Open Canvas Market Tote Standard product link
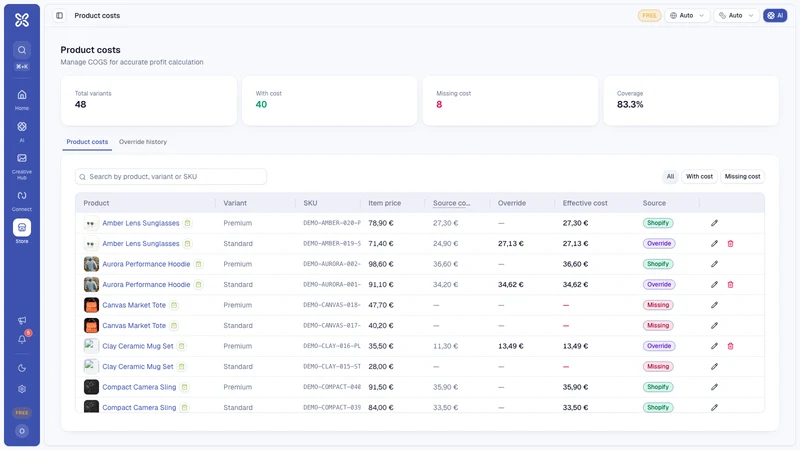This screenshot has width=800, height=450. coord(134,326)
